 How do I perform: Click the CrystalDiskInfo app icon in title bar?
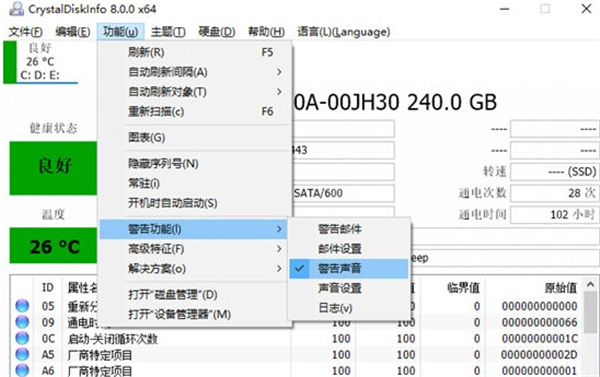pos(16,8)
